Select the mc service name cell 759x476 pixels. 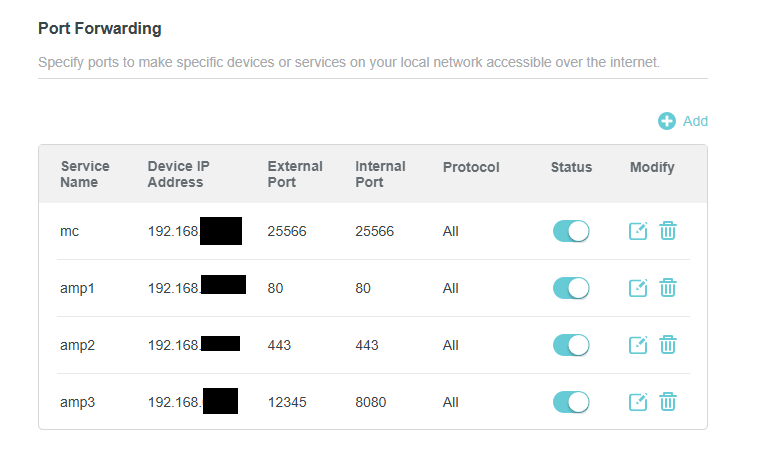click(x=69, y=231)
